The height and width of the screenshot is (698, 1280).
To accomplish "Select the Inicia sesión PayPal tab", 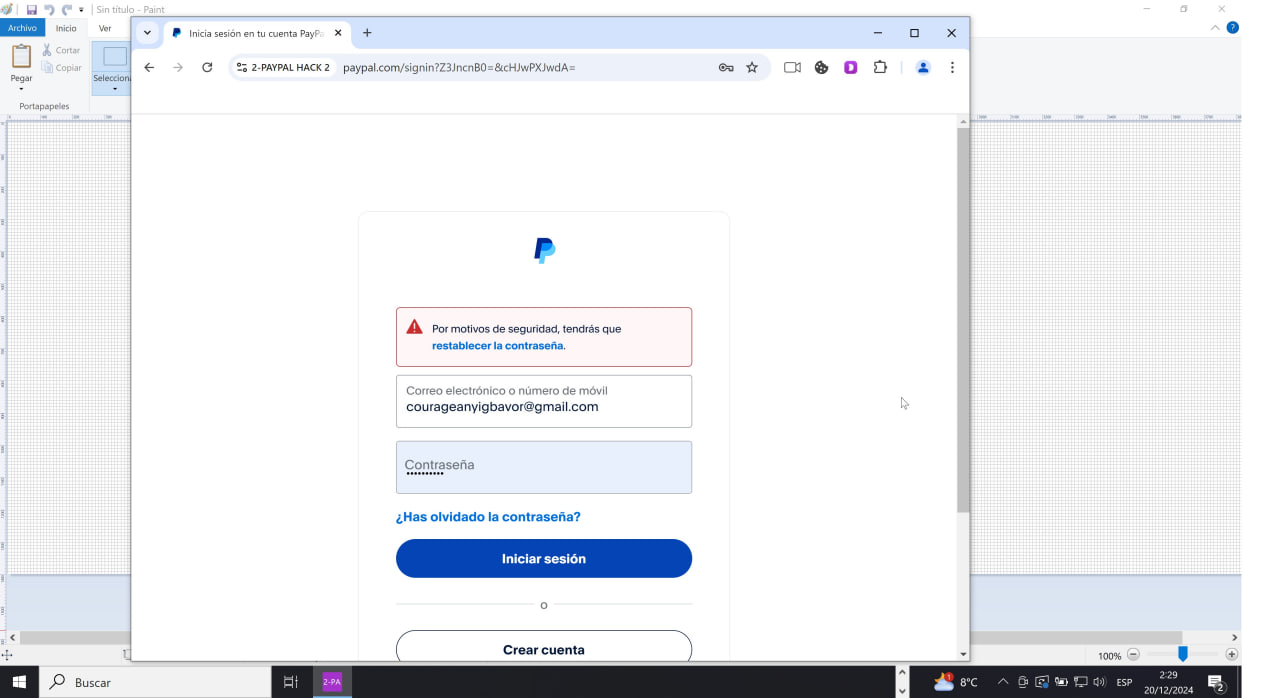I will 255,33.
